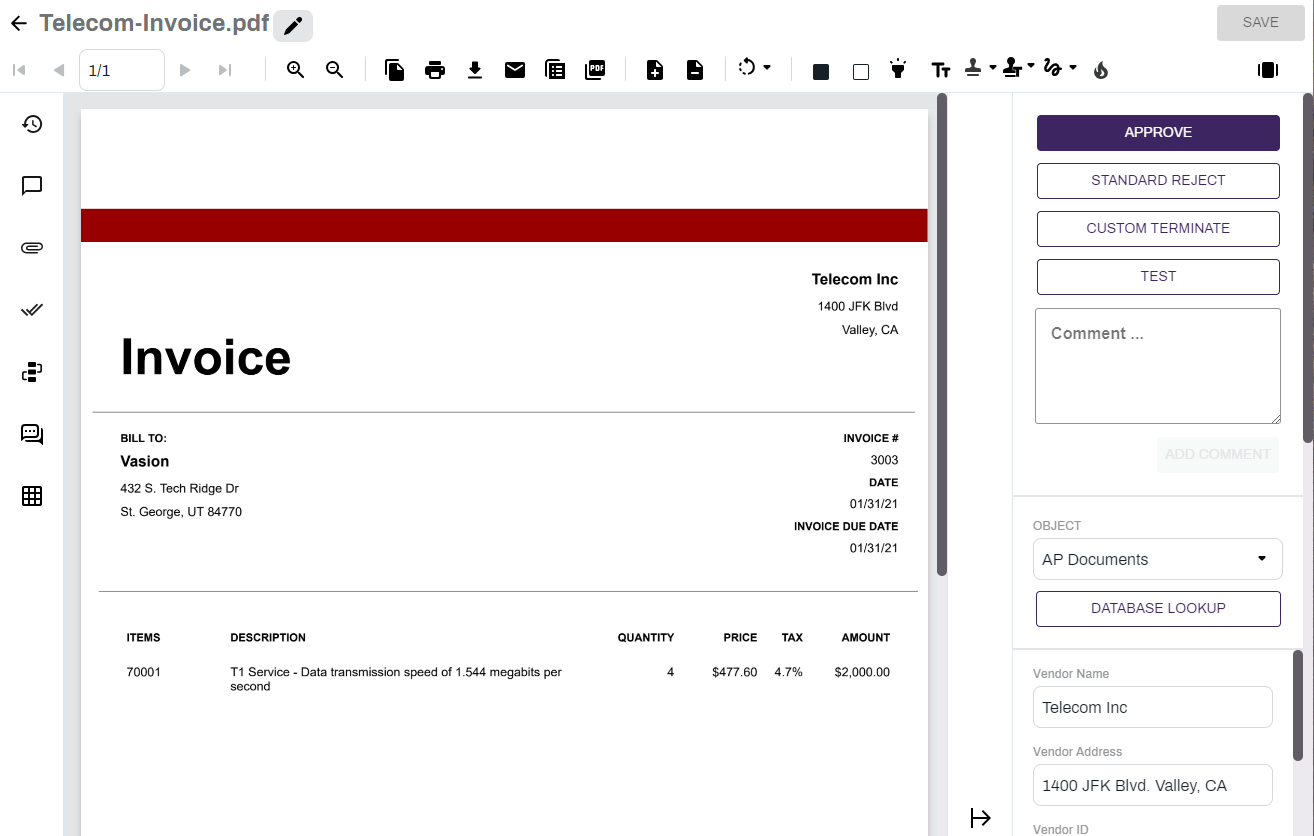Image resolution: width=1314 pixels, height=836 pixels.
Task: Collapse the right panel with arrow icon
Action: tap(980, 818)
